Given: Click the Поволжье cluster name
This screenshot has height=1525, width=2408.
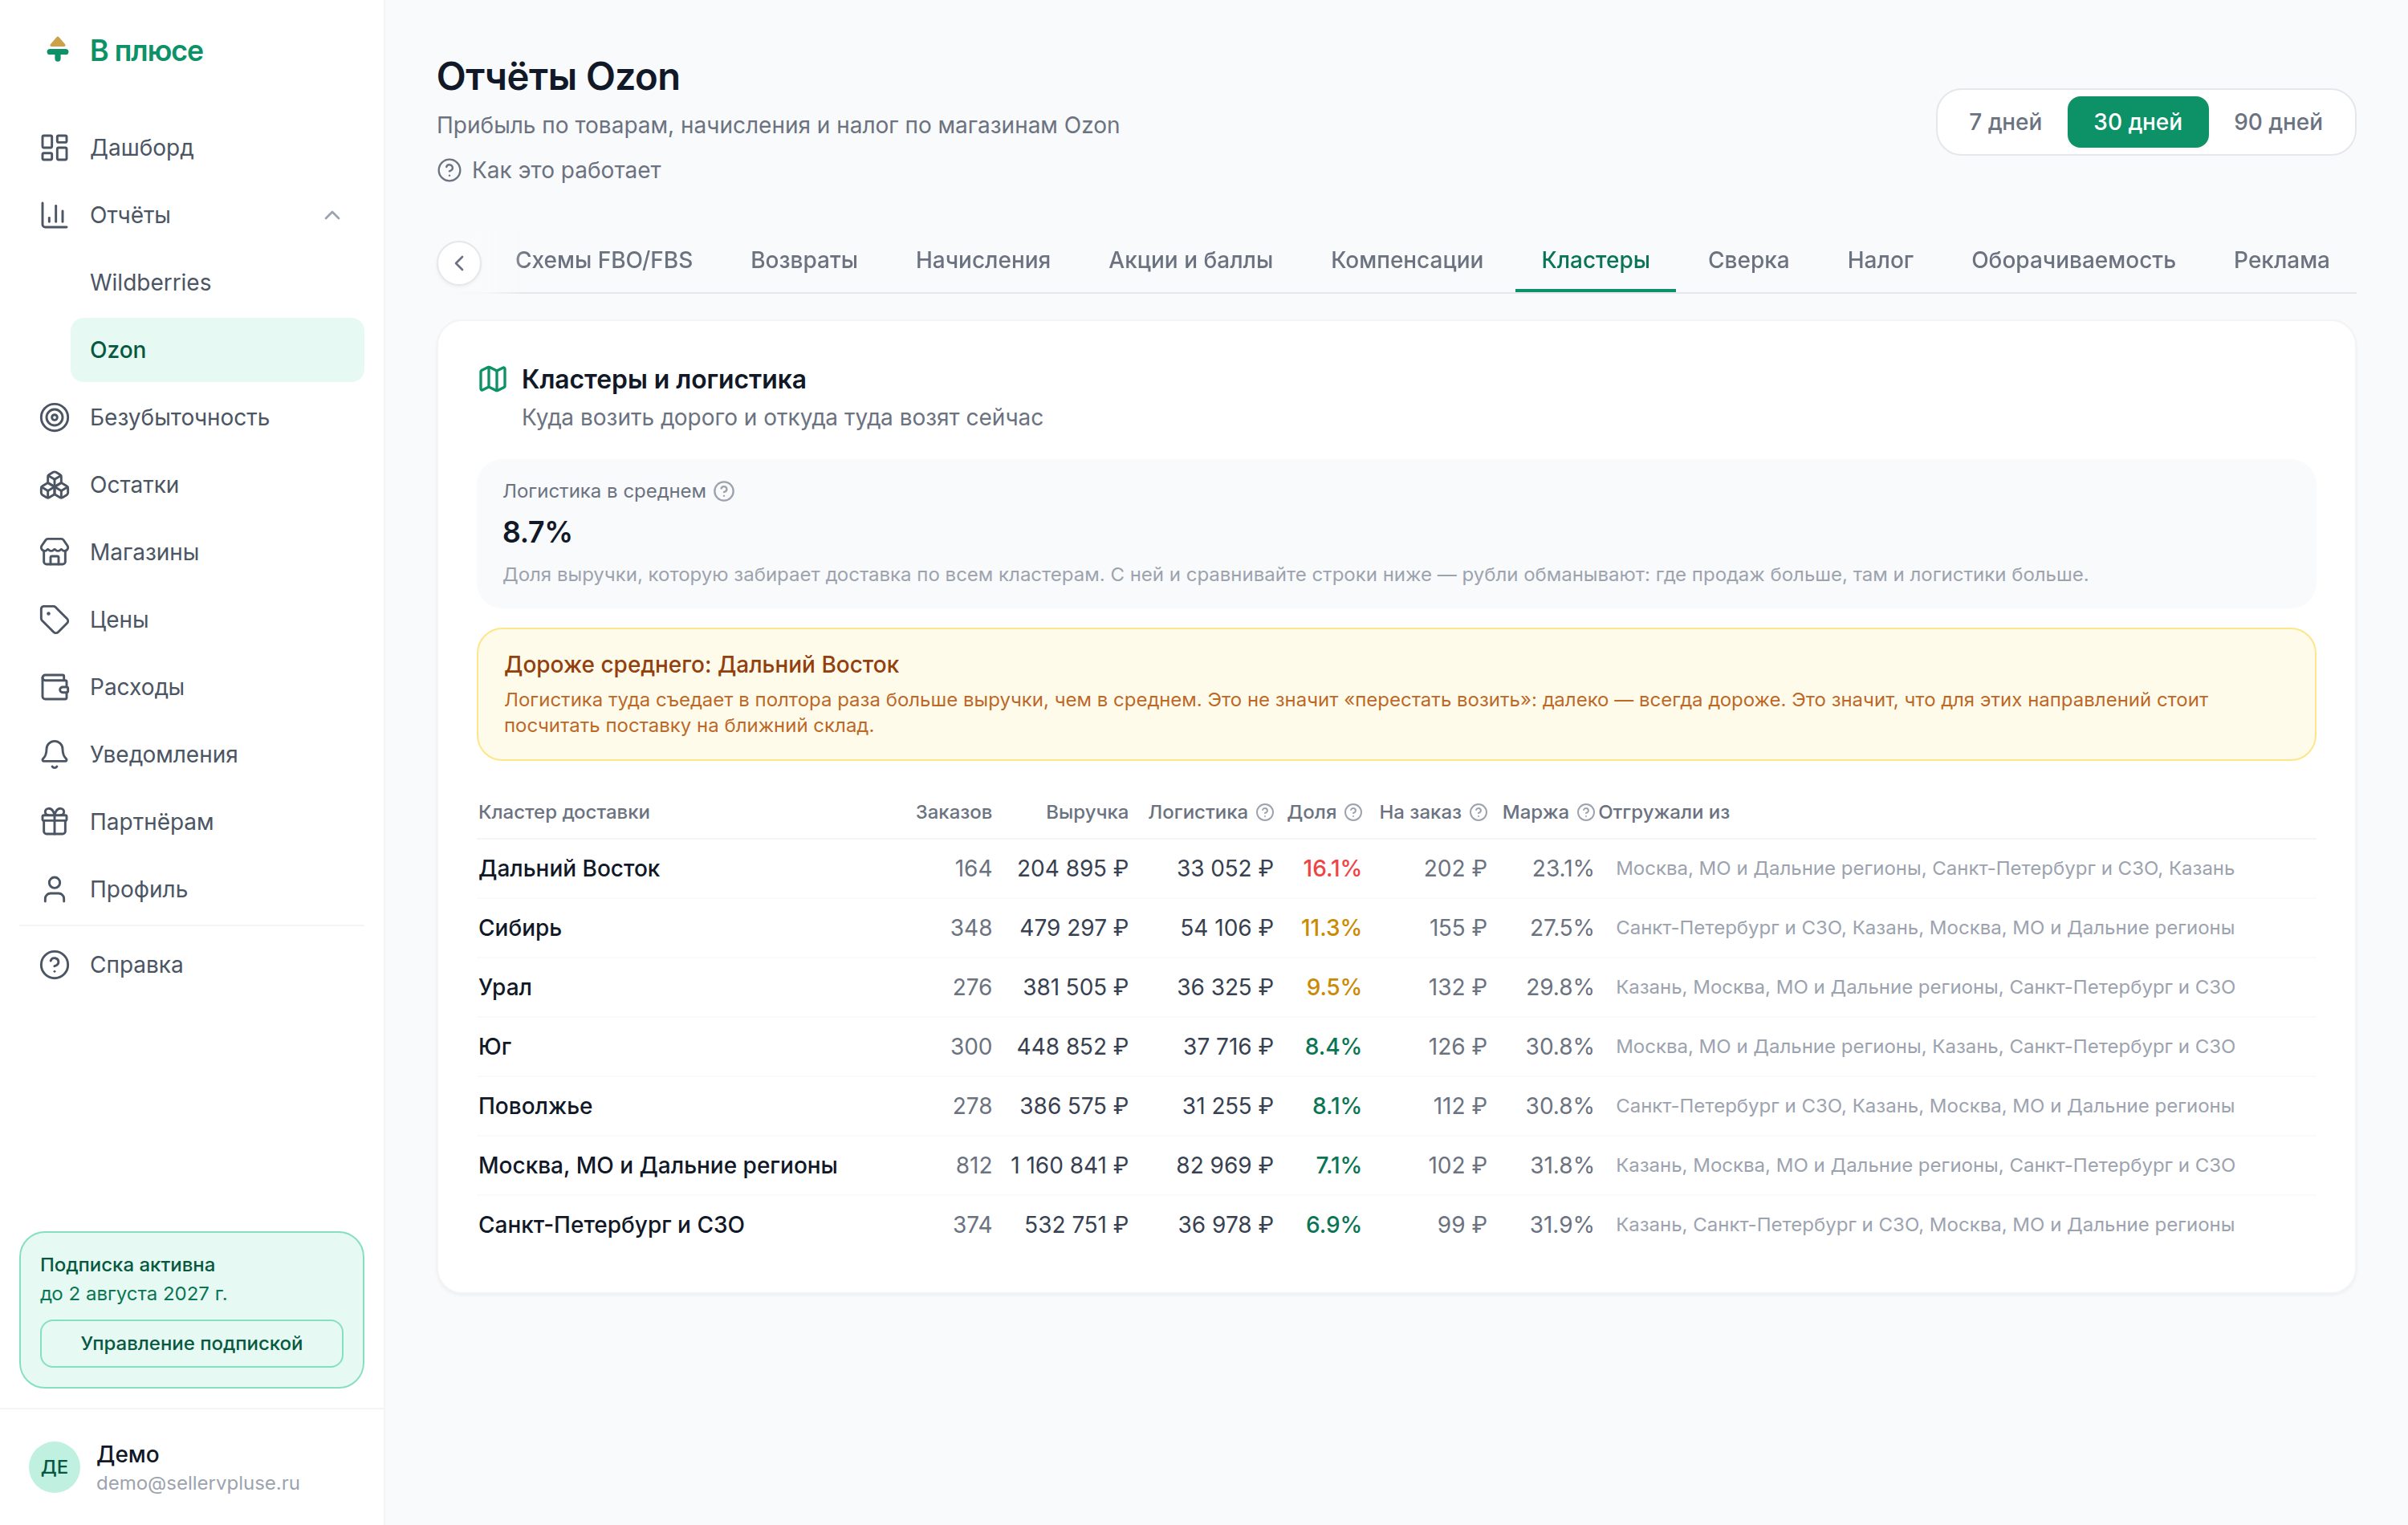Looking at the screenshot, I should pos(535,1106).
